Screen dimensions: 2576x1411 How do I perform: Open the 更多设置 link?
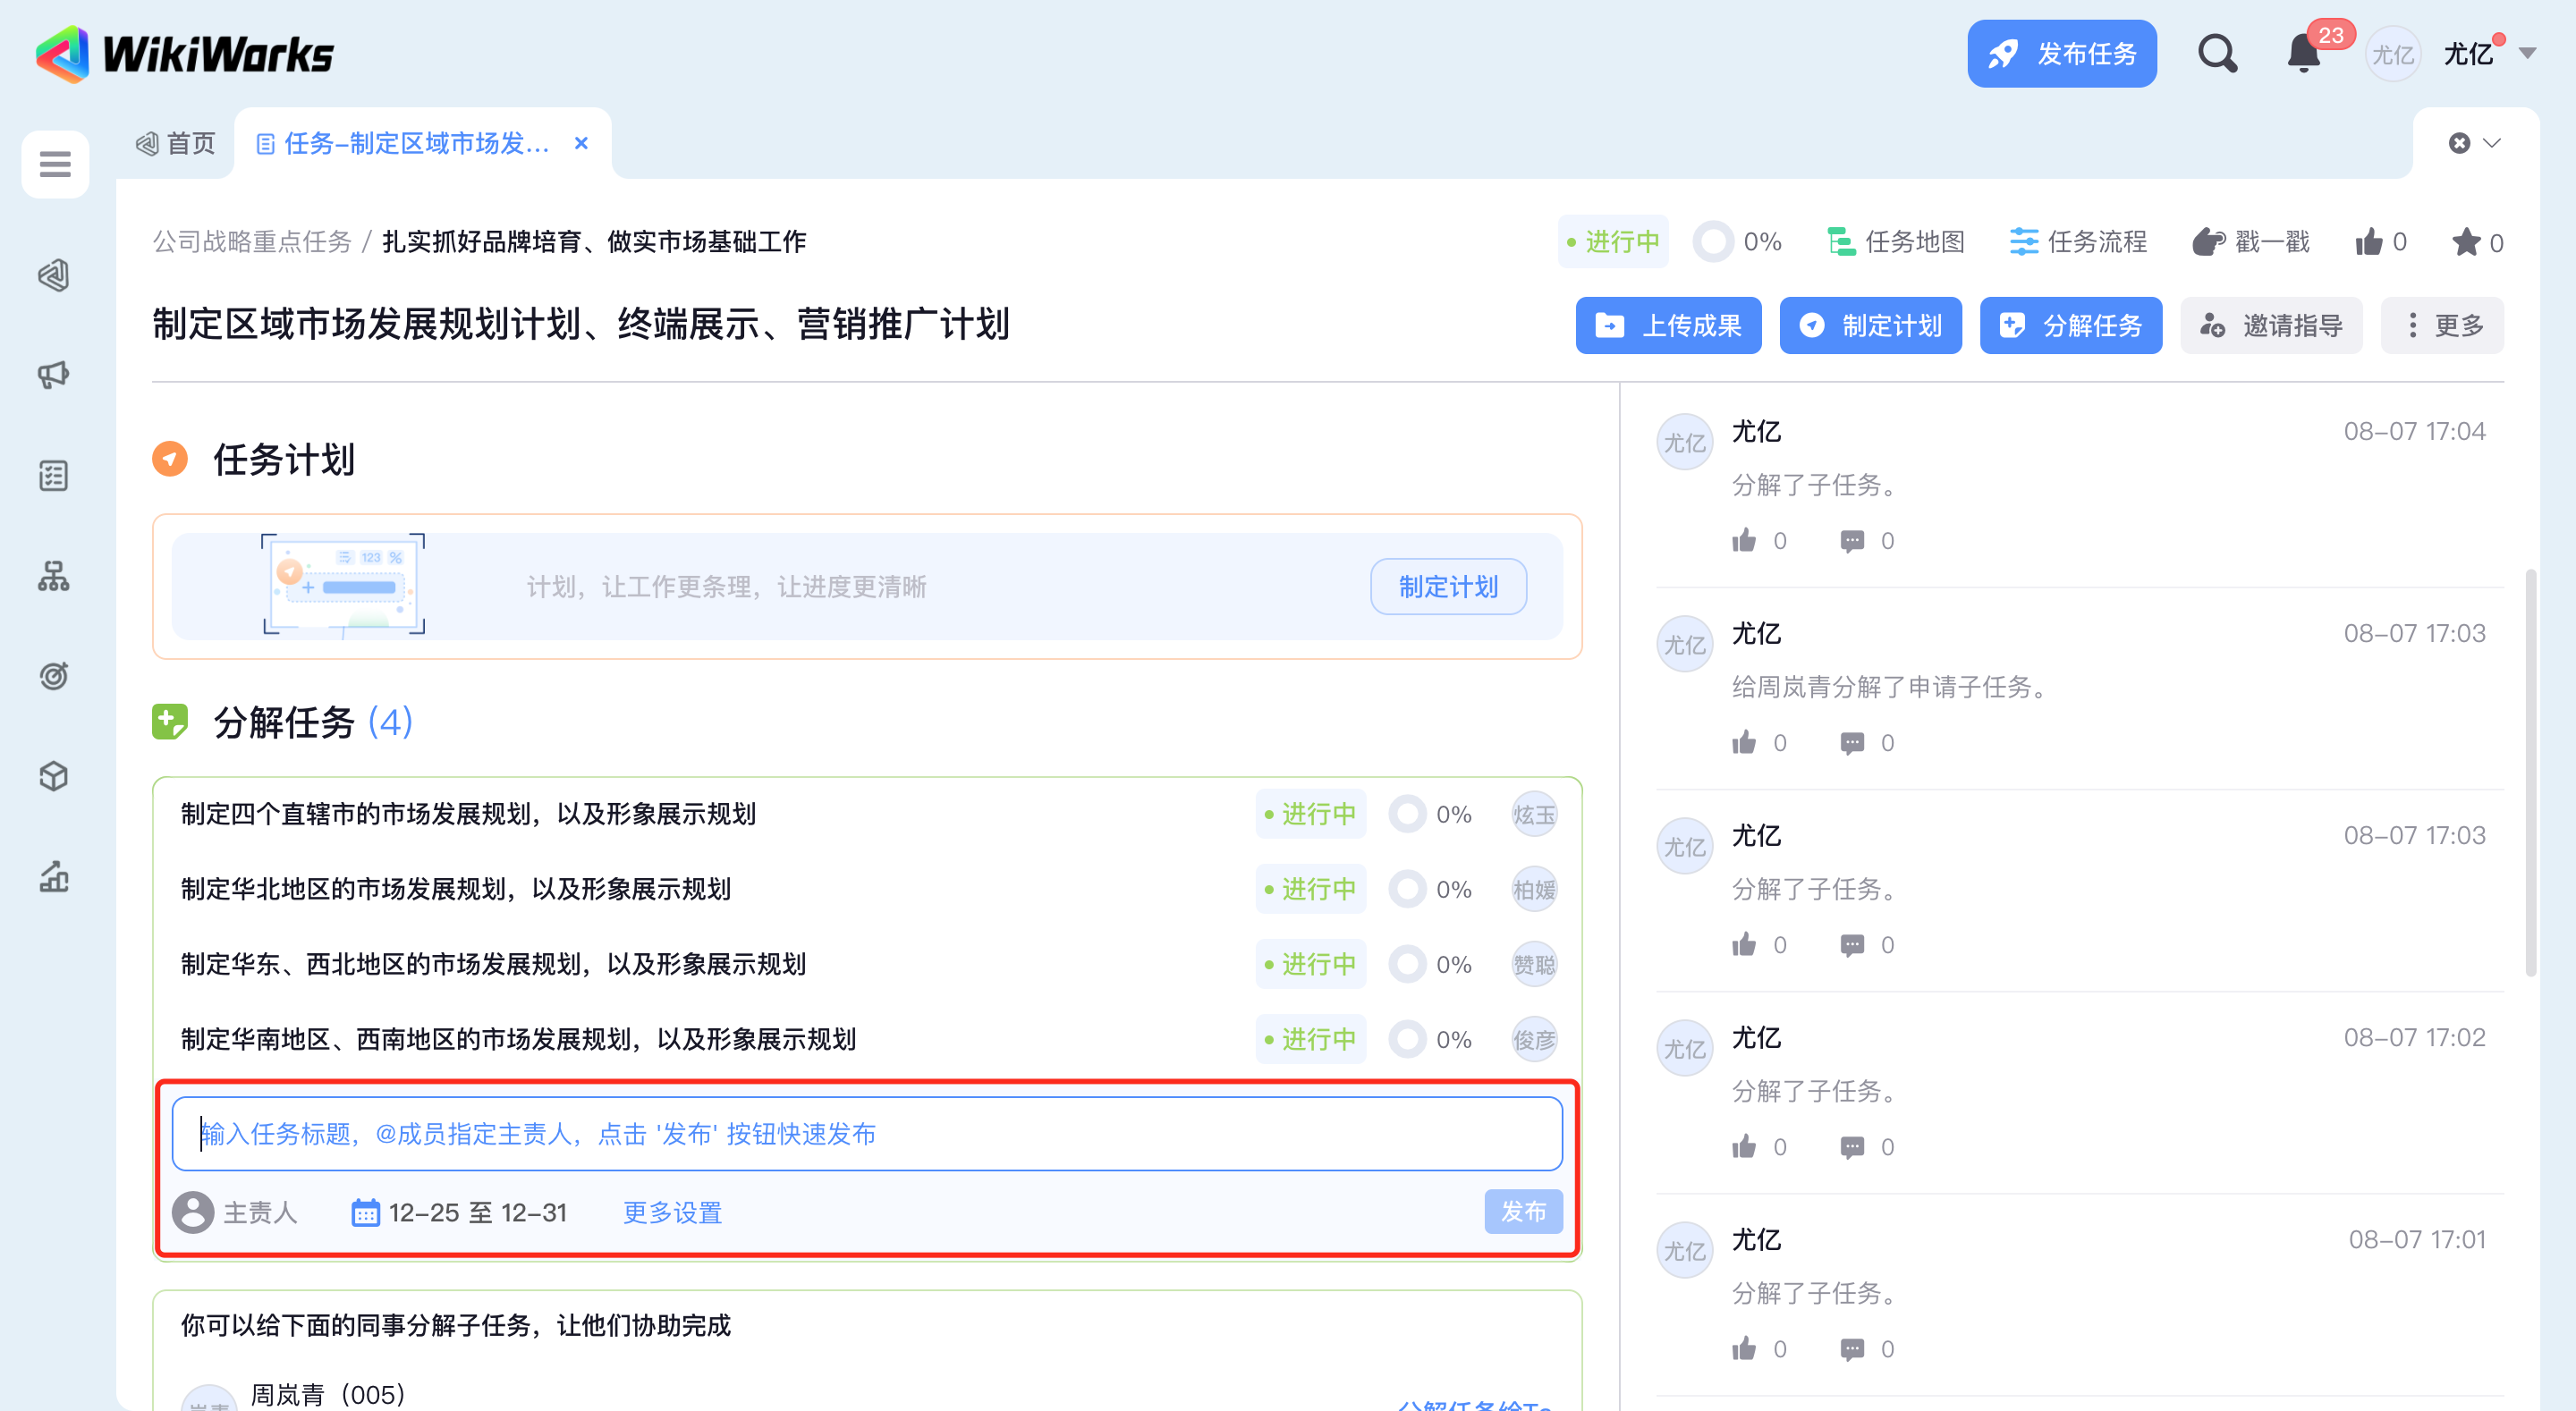672,1212
